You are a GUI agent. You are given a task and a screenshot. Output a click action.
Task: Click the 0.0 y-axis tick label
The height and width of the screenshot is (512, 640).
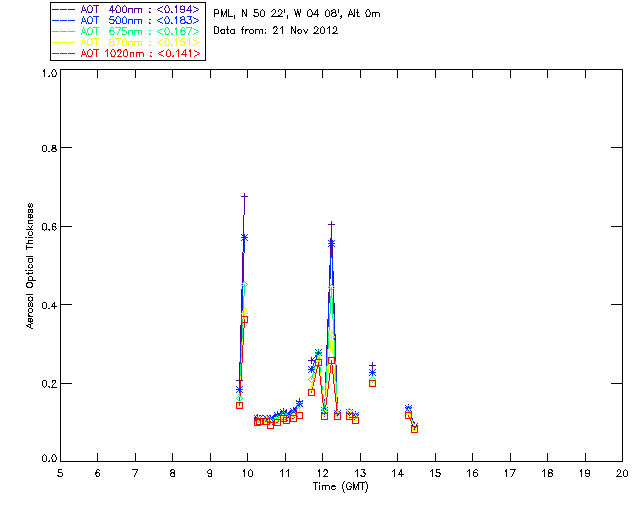point(49,459)
